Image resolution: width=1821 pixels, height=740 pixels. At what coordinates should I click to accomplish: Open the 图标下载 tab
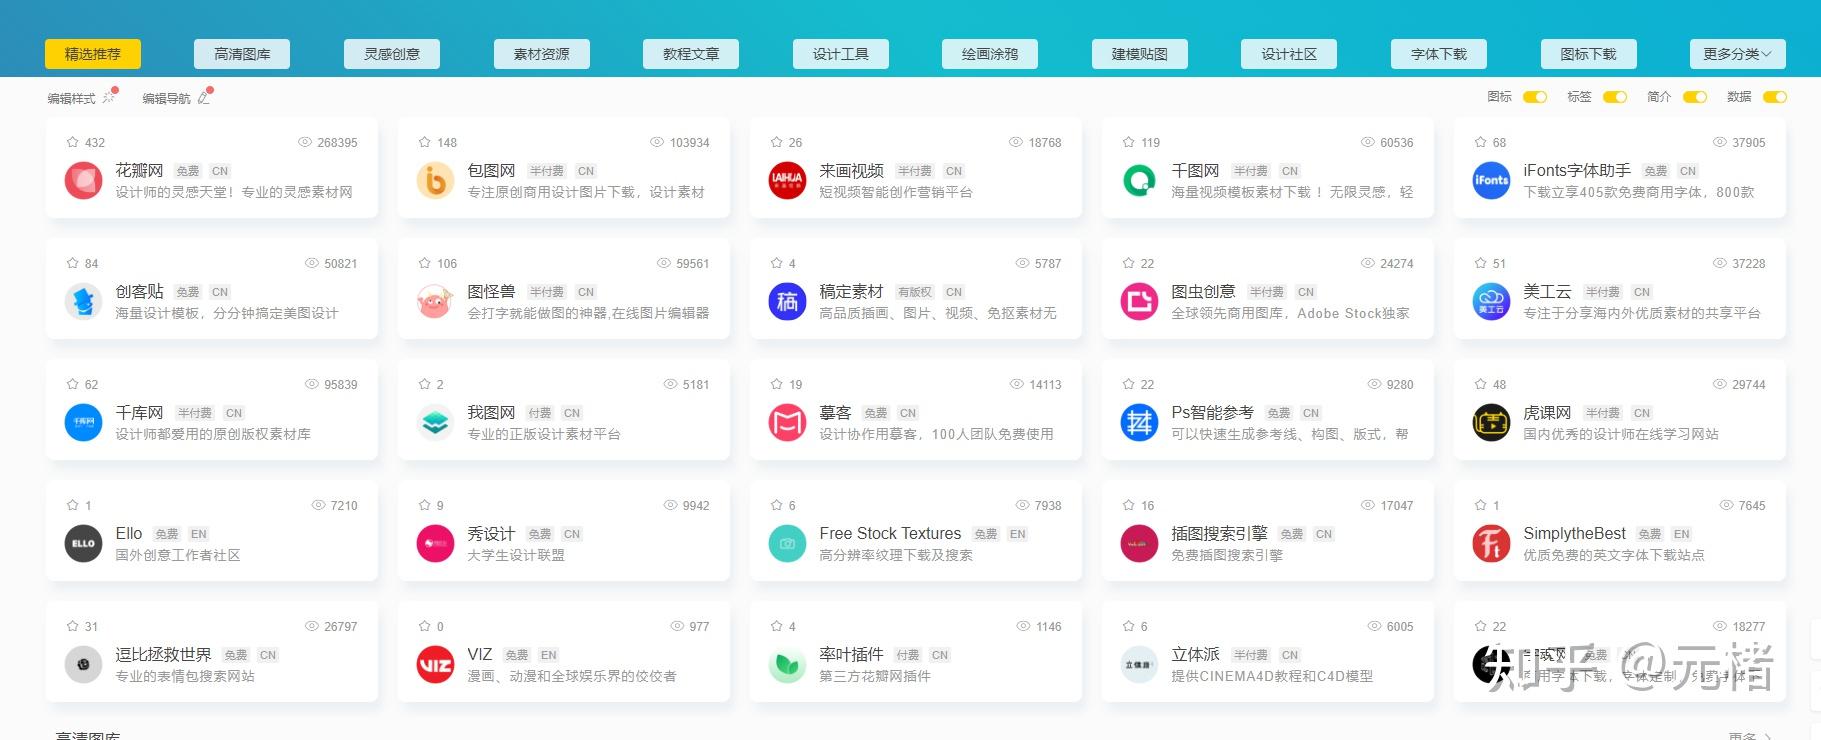(x=1588, y=54)
